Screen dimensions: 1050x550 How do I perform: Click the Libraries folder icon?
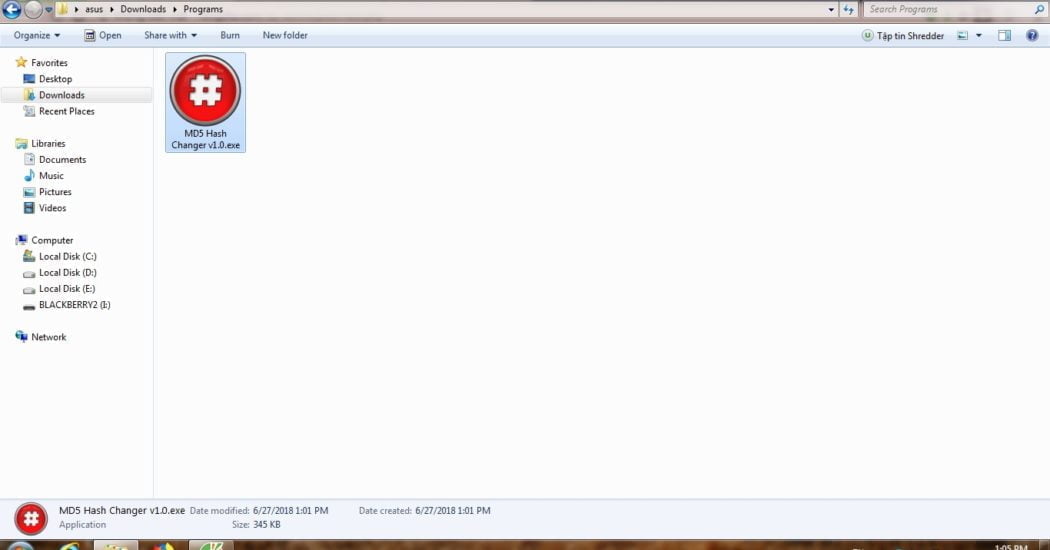21,143
